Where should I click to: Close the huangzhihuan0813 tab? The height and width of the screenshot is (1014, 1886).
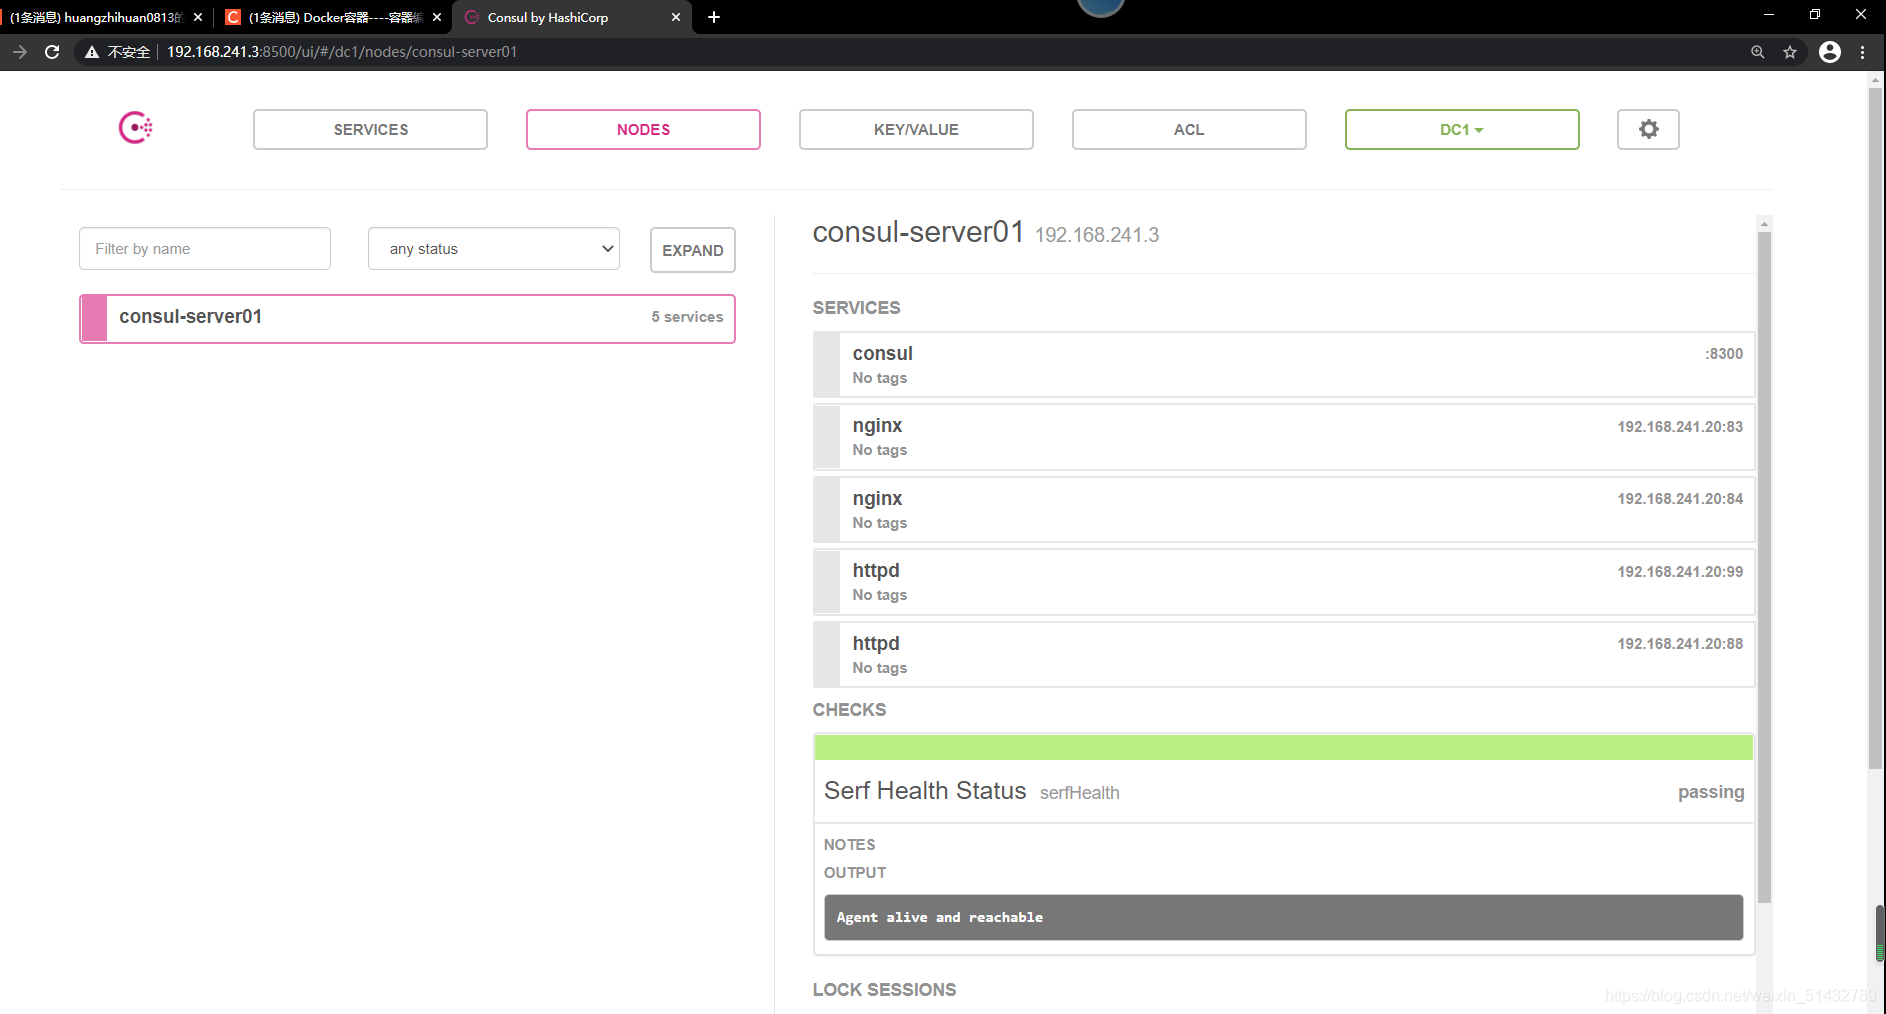pyautogui.click(x=198, y=17)
